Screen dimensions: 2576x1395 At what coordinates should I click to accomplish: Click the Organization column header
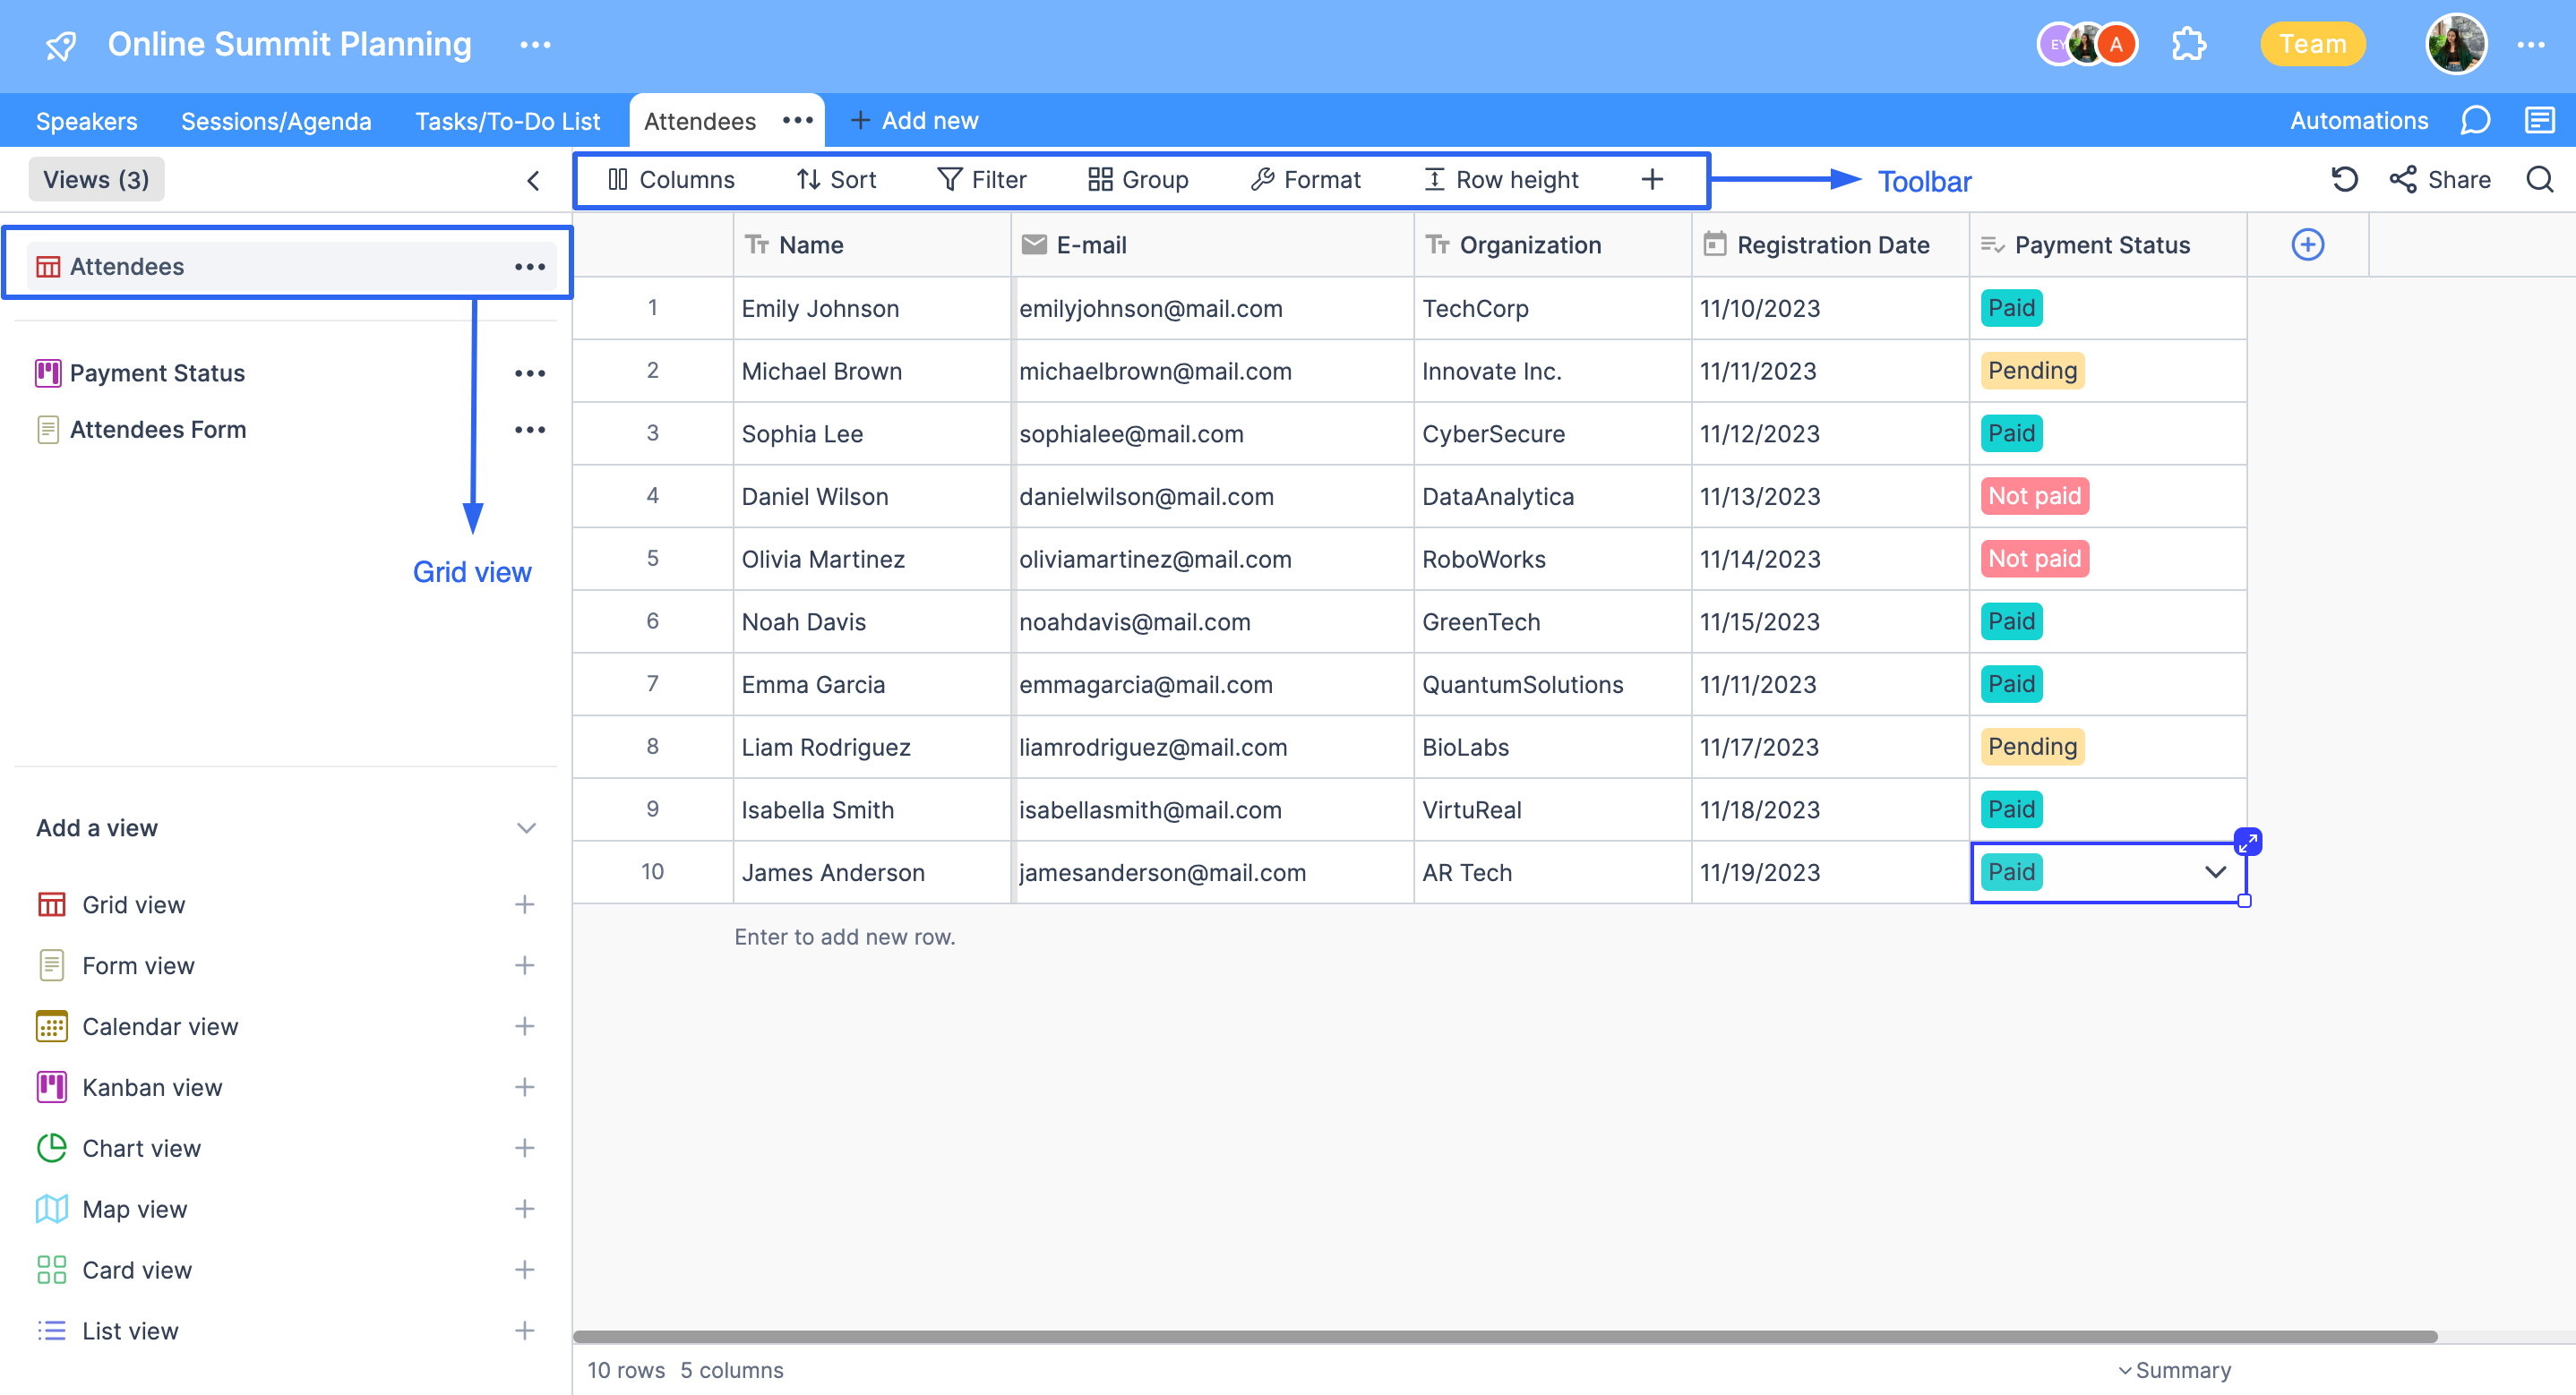(1552, 245)
